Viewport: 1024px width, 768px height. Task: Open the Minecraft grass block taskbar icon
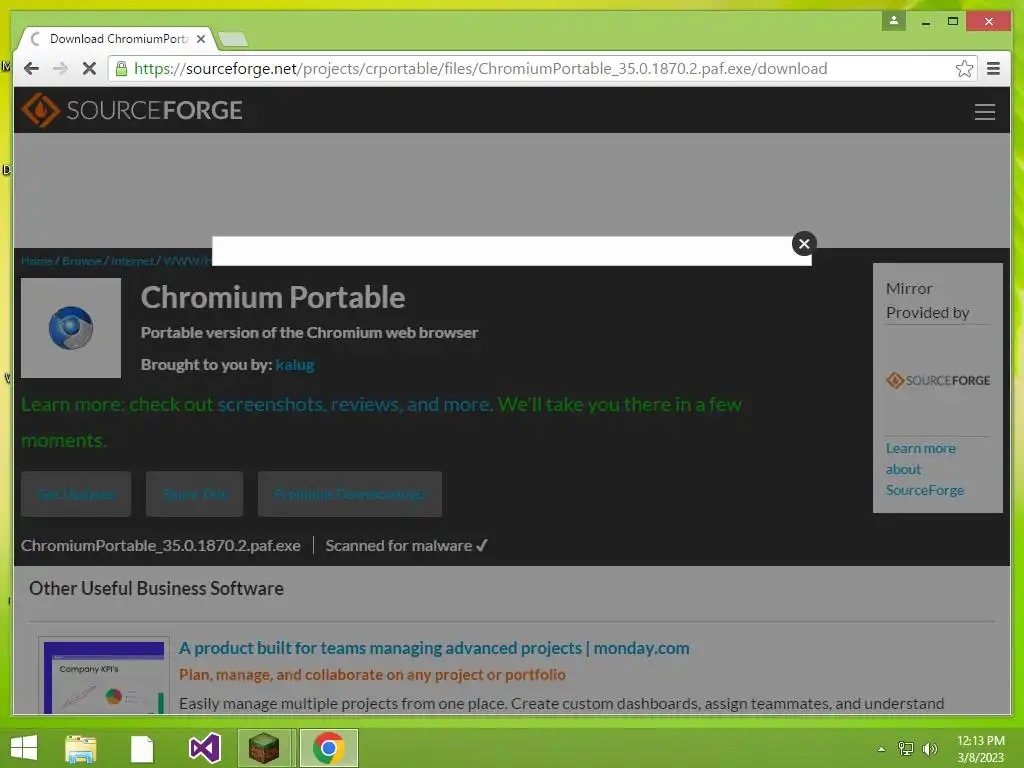264,748
